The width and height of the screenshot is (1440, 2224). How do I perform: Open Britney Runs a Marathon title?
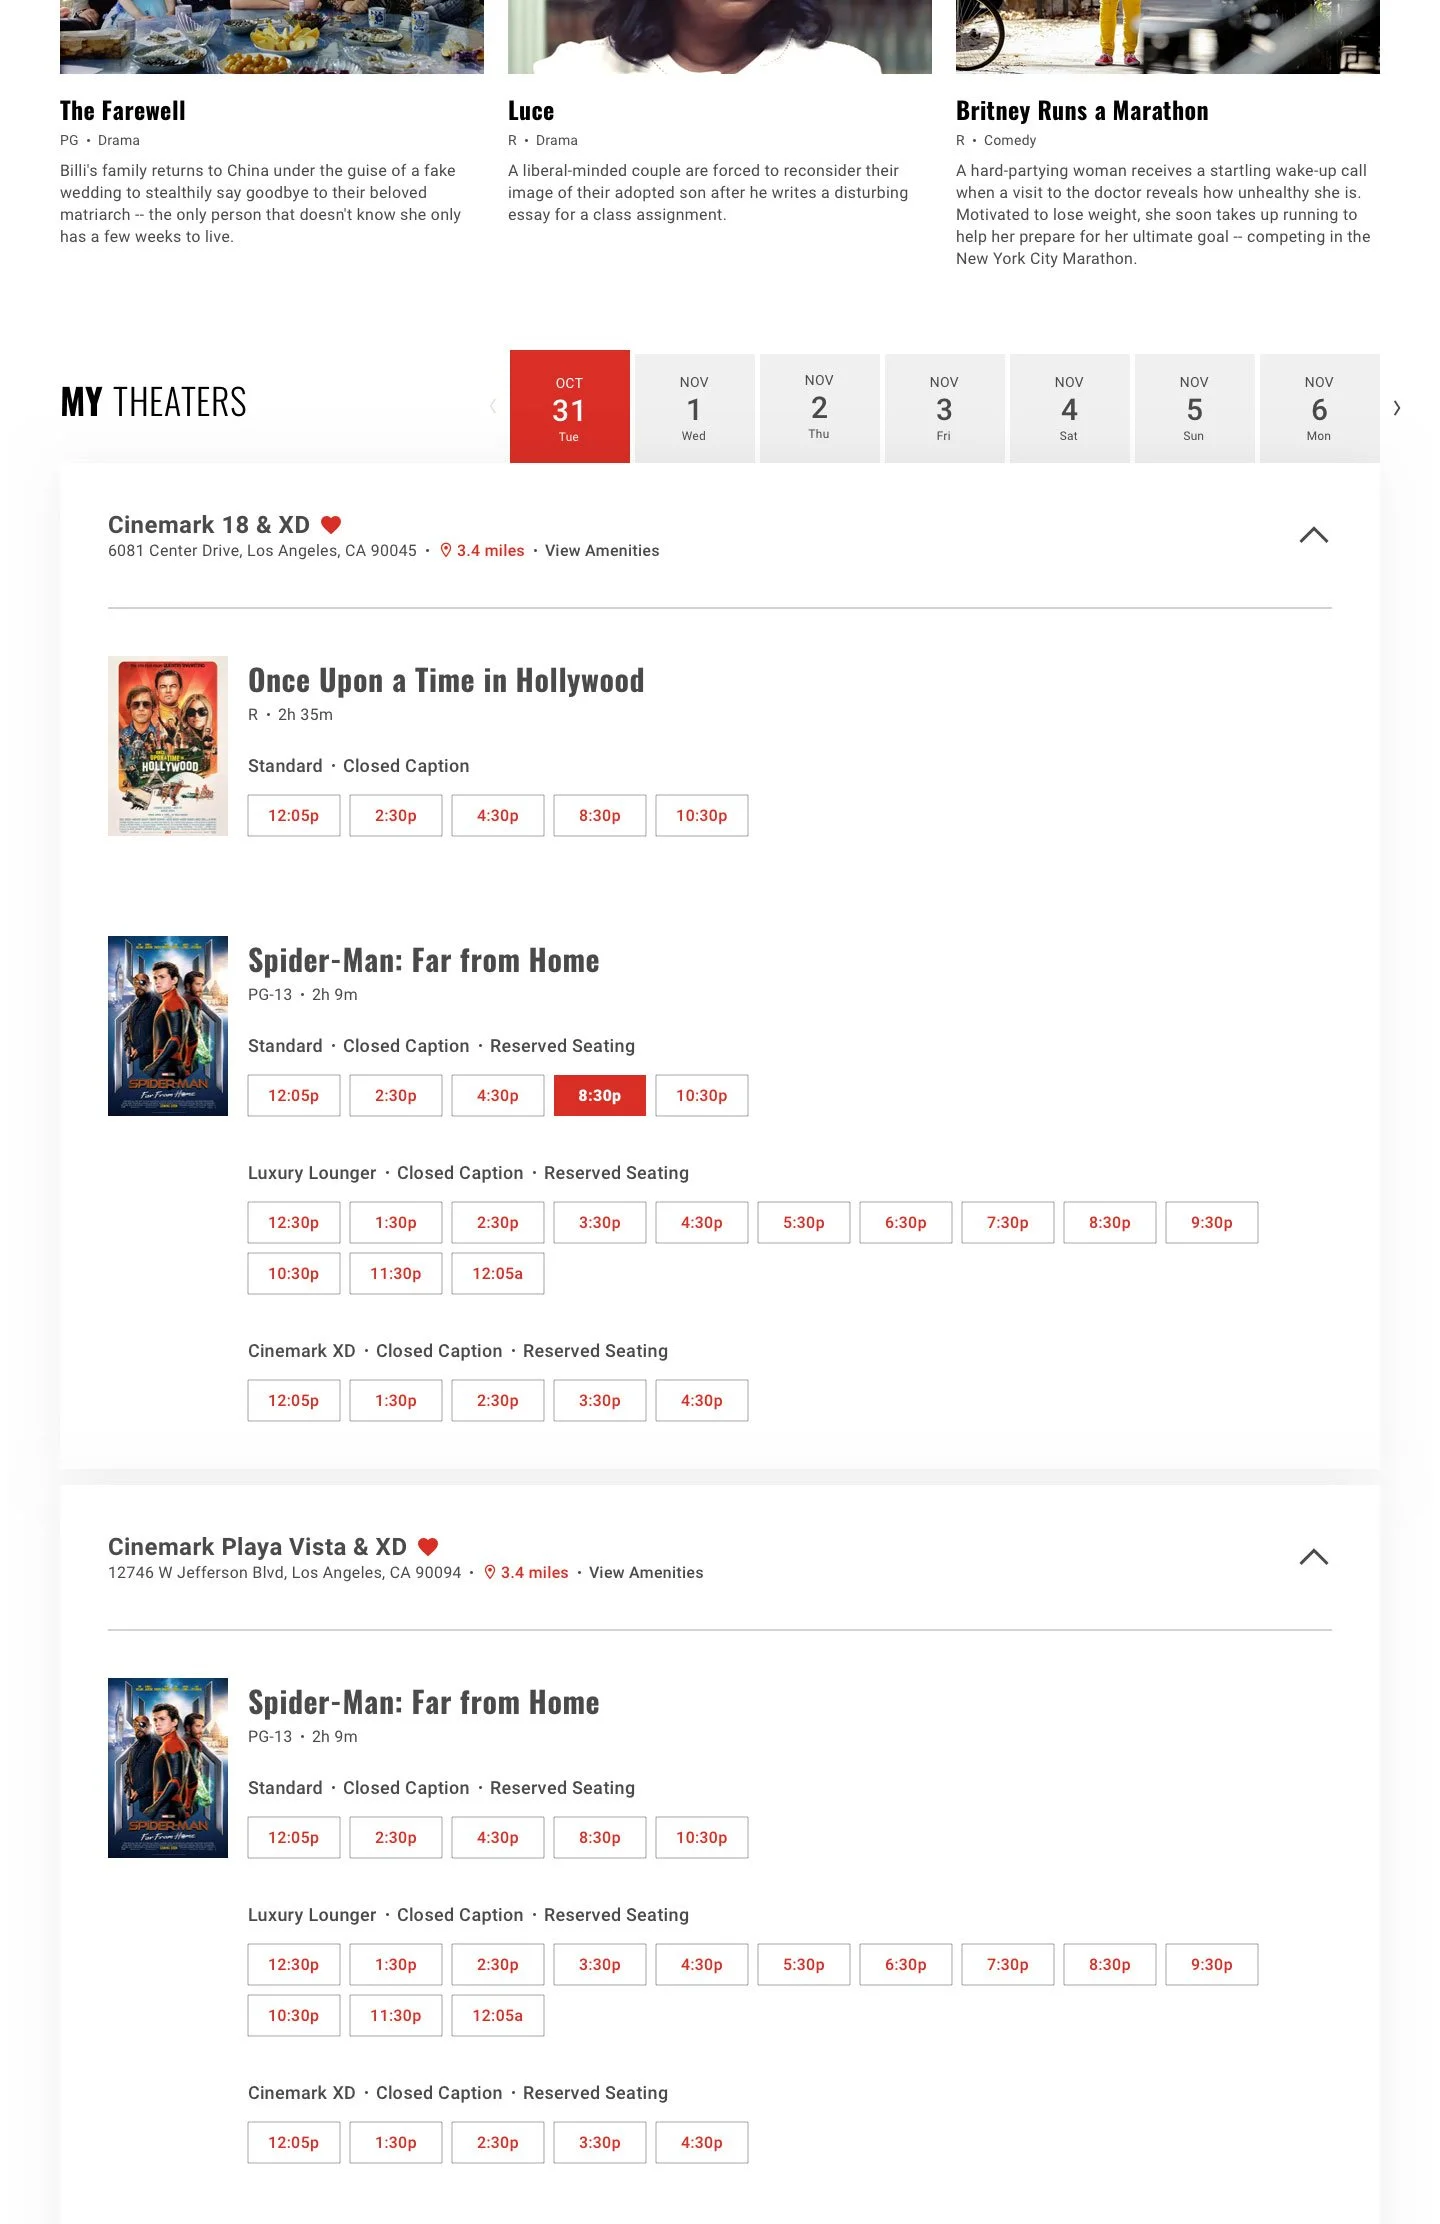point(1082,111)
